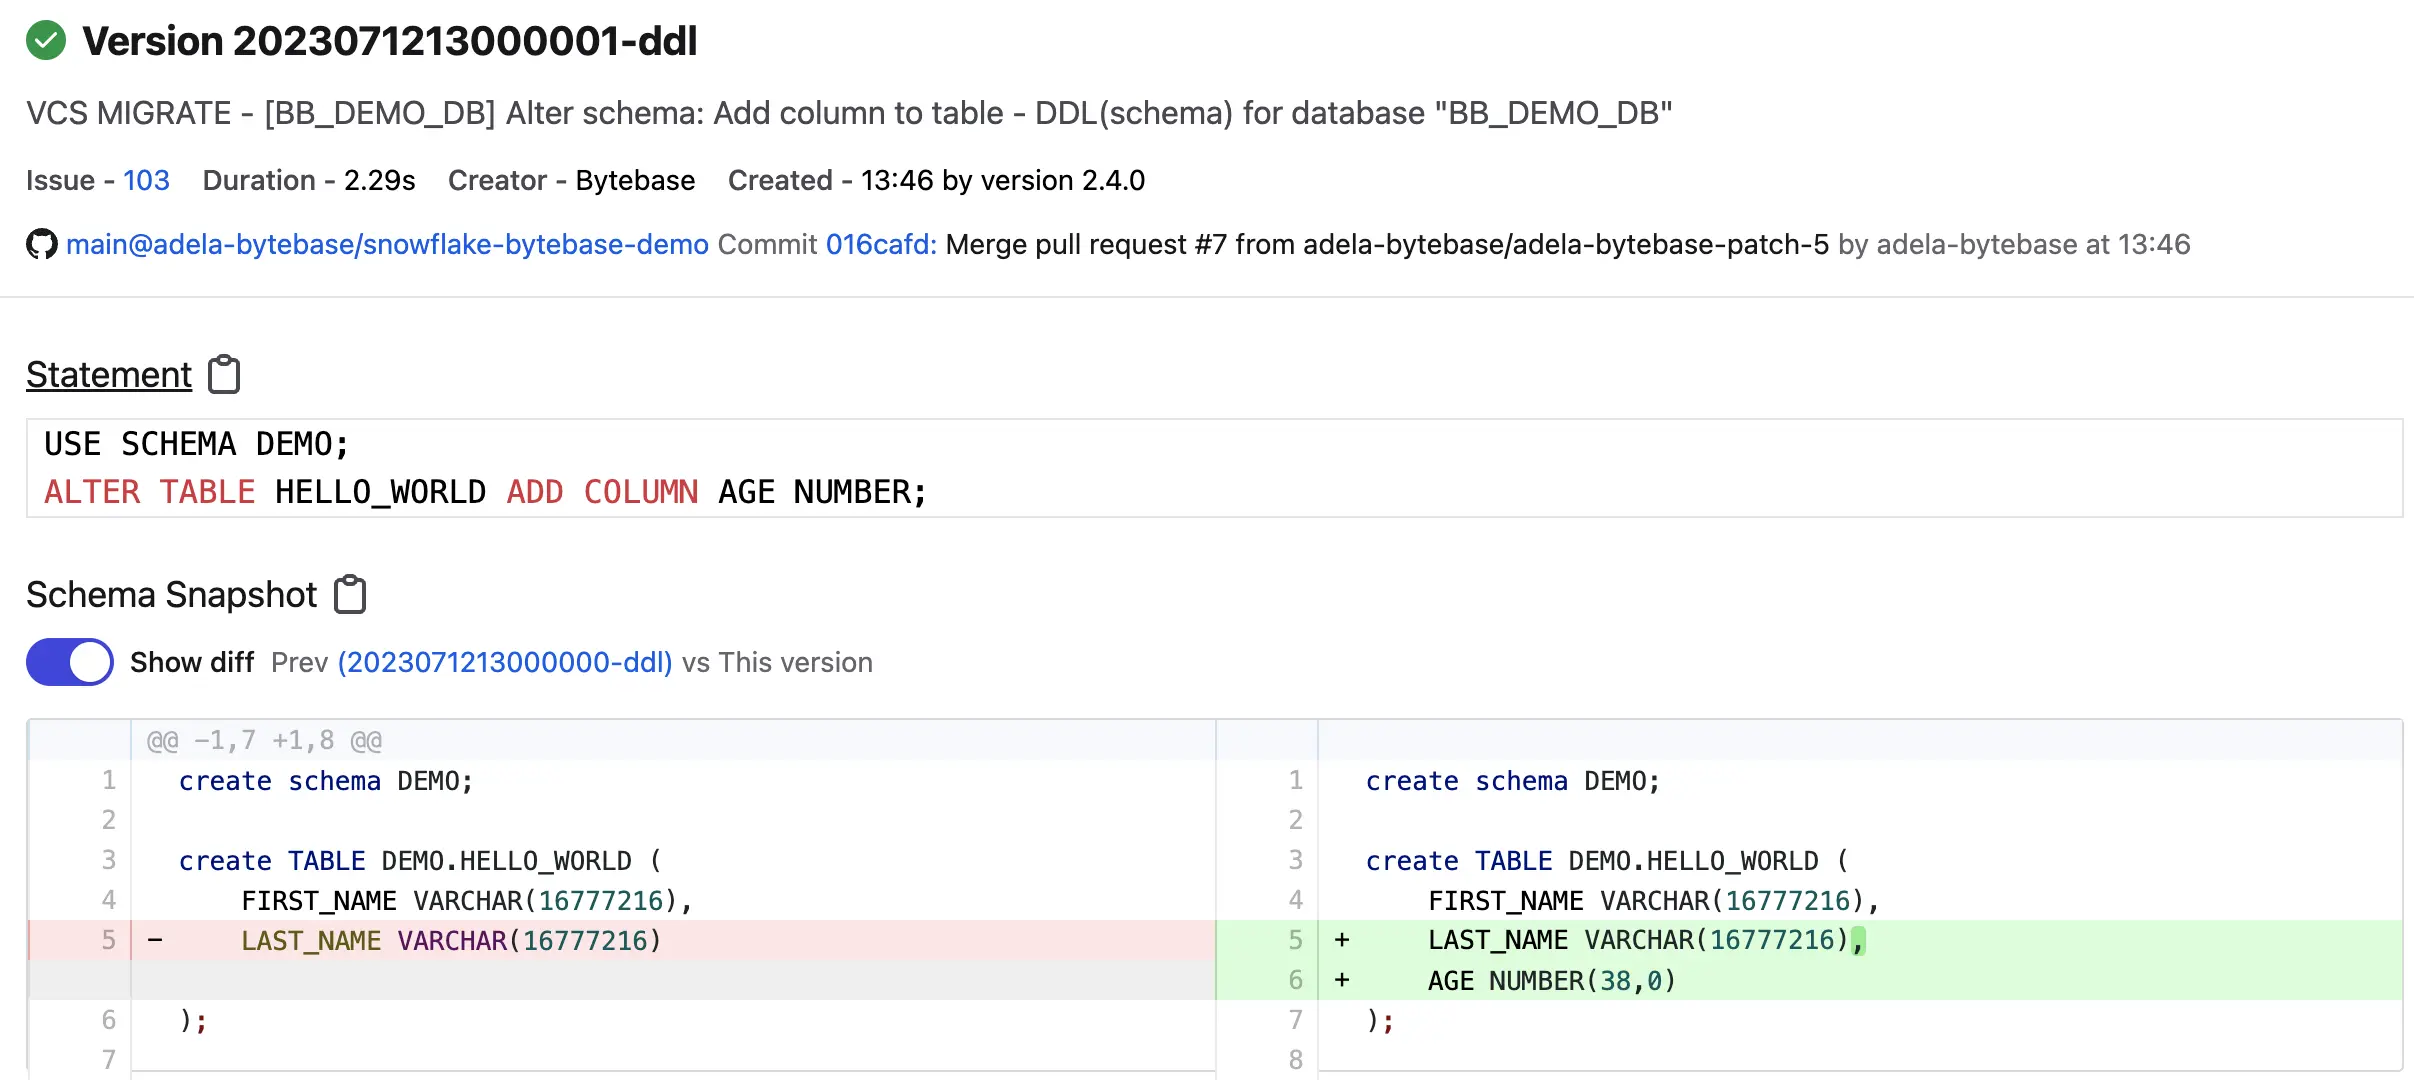Copy schema snapshot with clipboard icon
Screen dimensions: 2414x1080
[350, 595]
